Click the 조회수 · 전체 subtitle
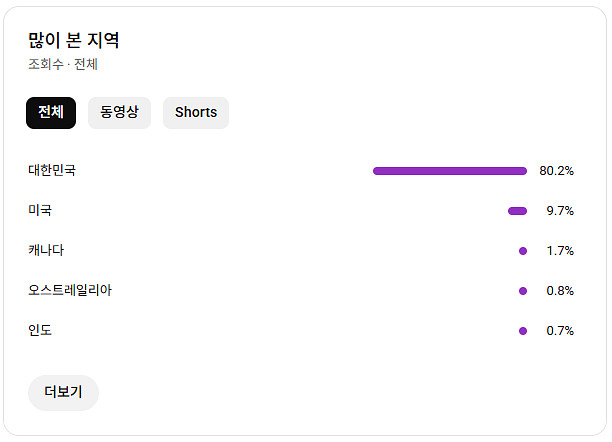This screenshot has height=442, width=612. pos(62,65)
